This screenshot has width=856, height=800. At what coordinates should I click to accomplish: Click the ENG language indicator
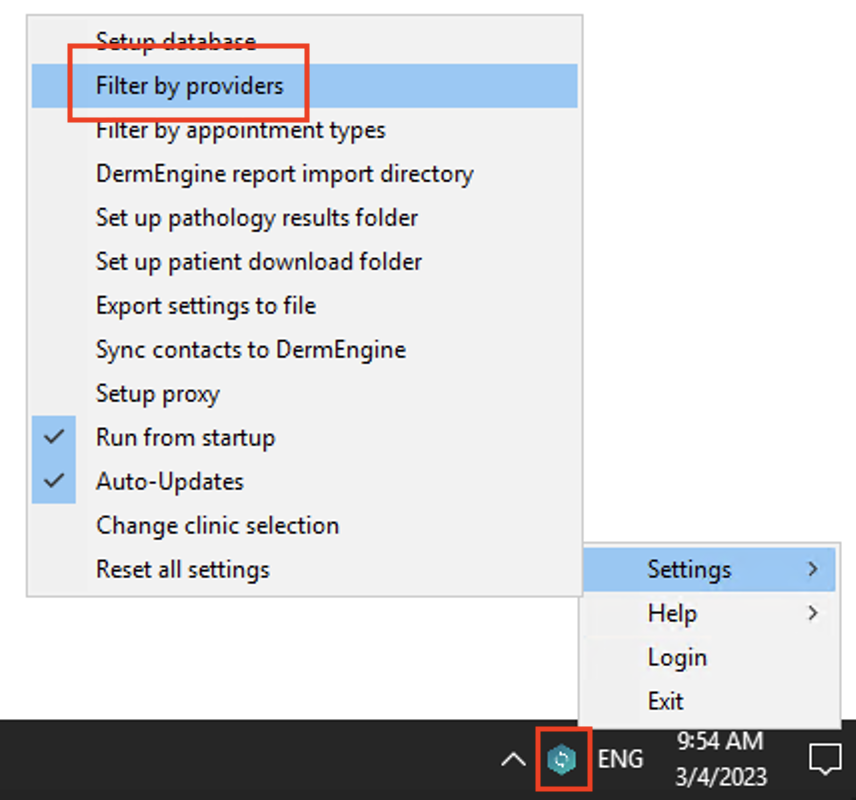coord(620,760)
